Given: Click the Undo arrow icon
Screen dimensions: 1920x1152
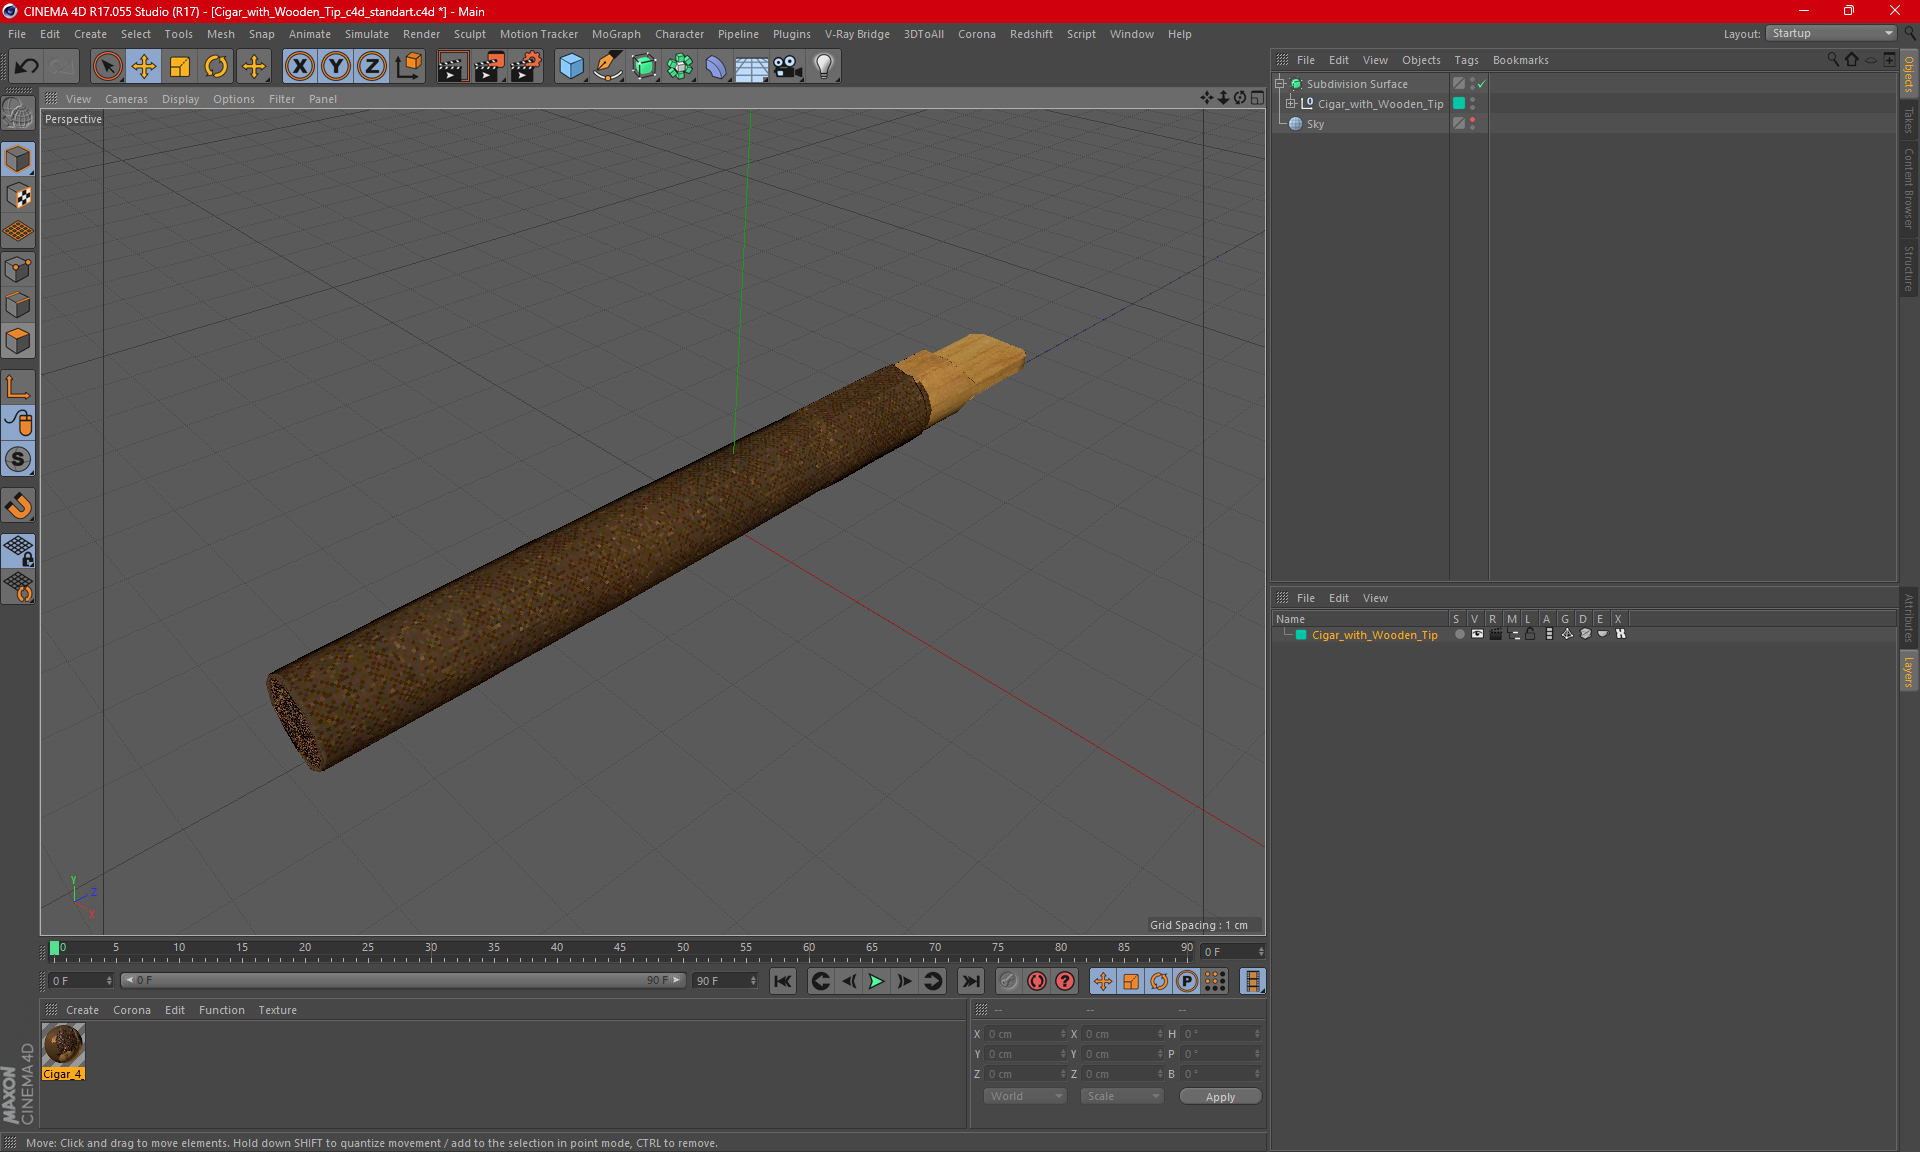Looking at the screenshot, I should 27,67.
